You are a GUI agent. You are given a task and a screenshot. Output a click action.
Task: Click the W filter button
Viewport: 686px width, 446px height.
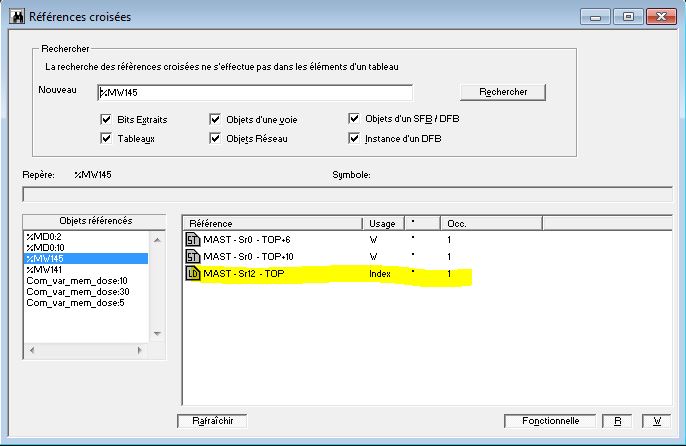(x=657, y=421)
